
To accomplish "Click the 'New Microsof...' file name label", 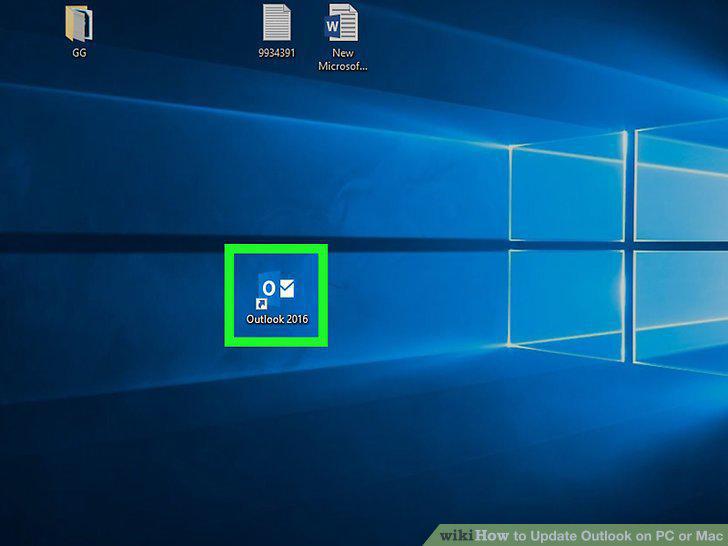I will pos(343,59).
